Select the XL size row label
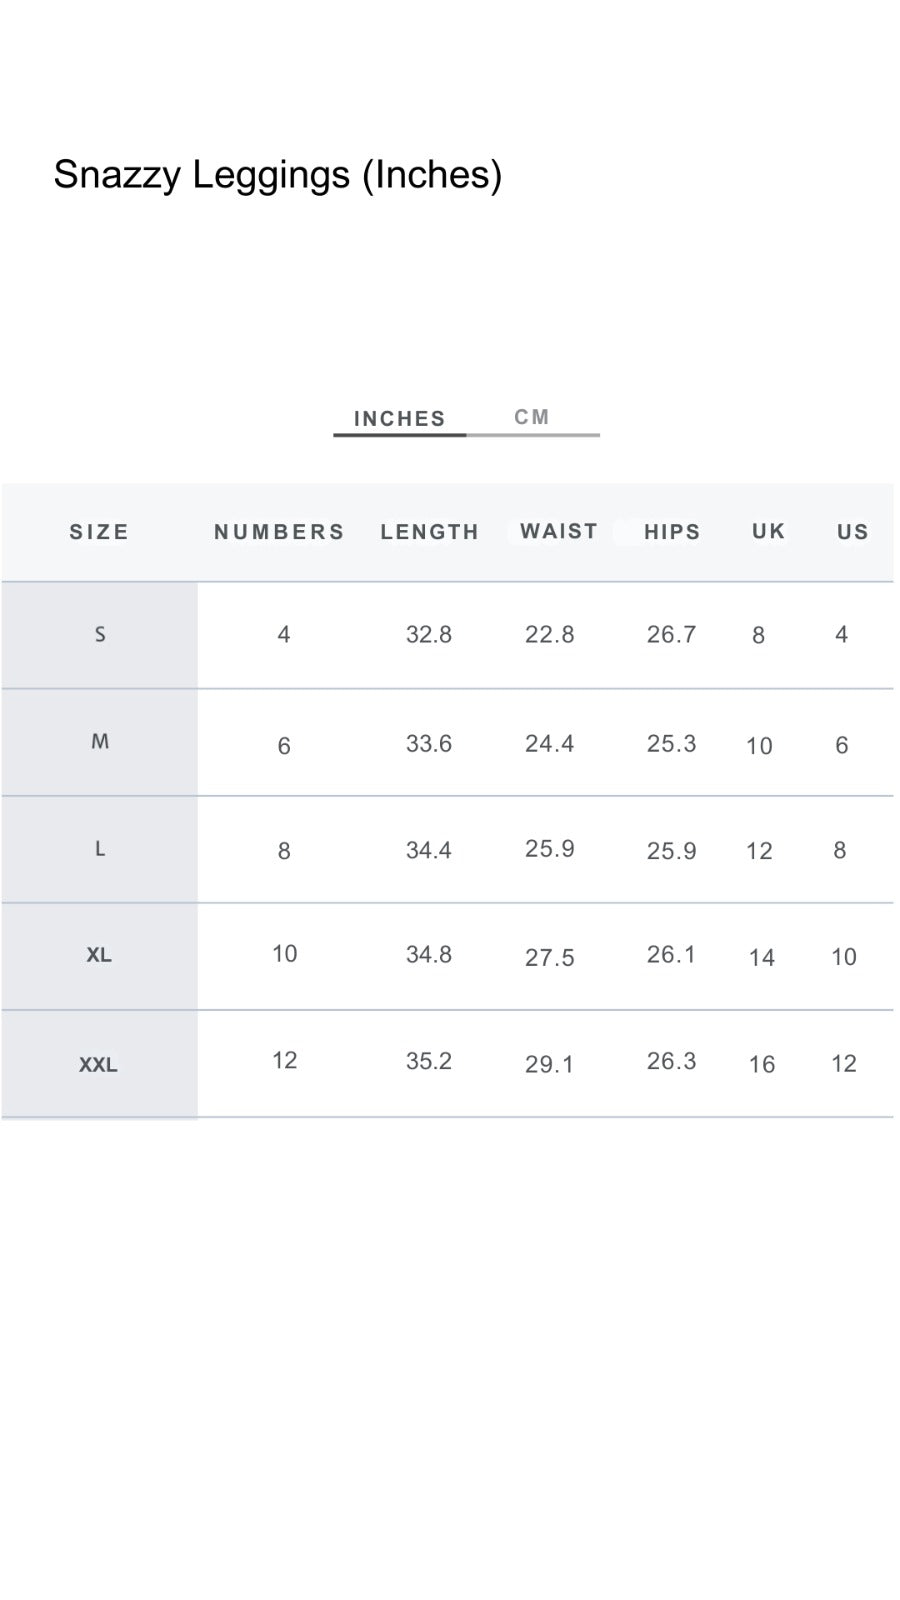 point(99,955)
